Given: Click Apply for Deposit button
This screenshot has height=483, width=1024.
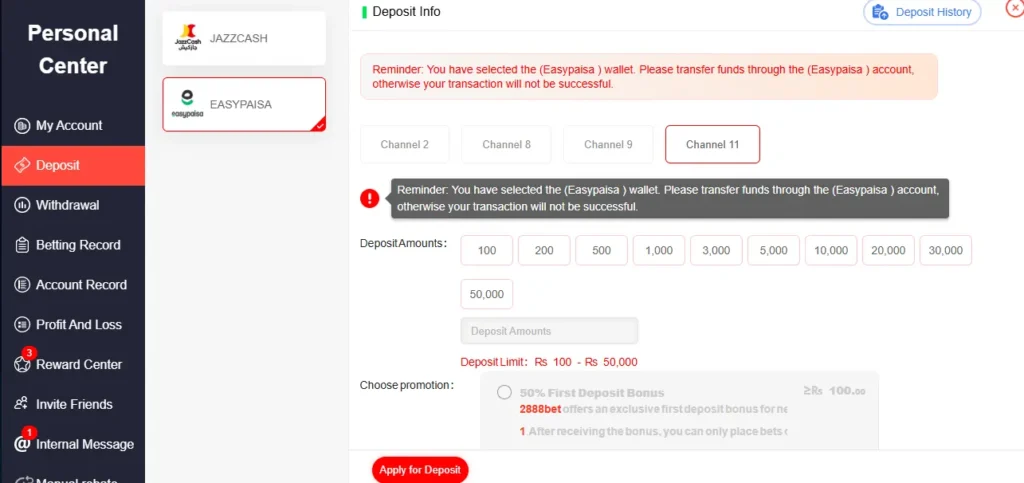Looking at the screenshot, I should pos(420,470).
